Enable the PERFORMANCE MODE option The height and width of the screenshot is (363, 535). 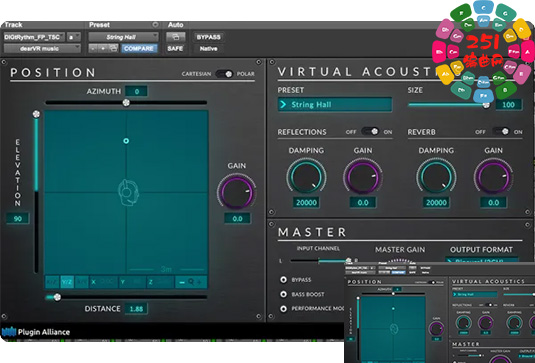click(283, 308)
